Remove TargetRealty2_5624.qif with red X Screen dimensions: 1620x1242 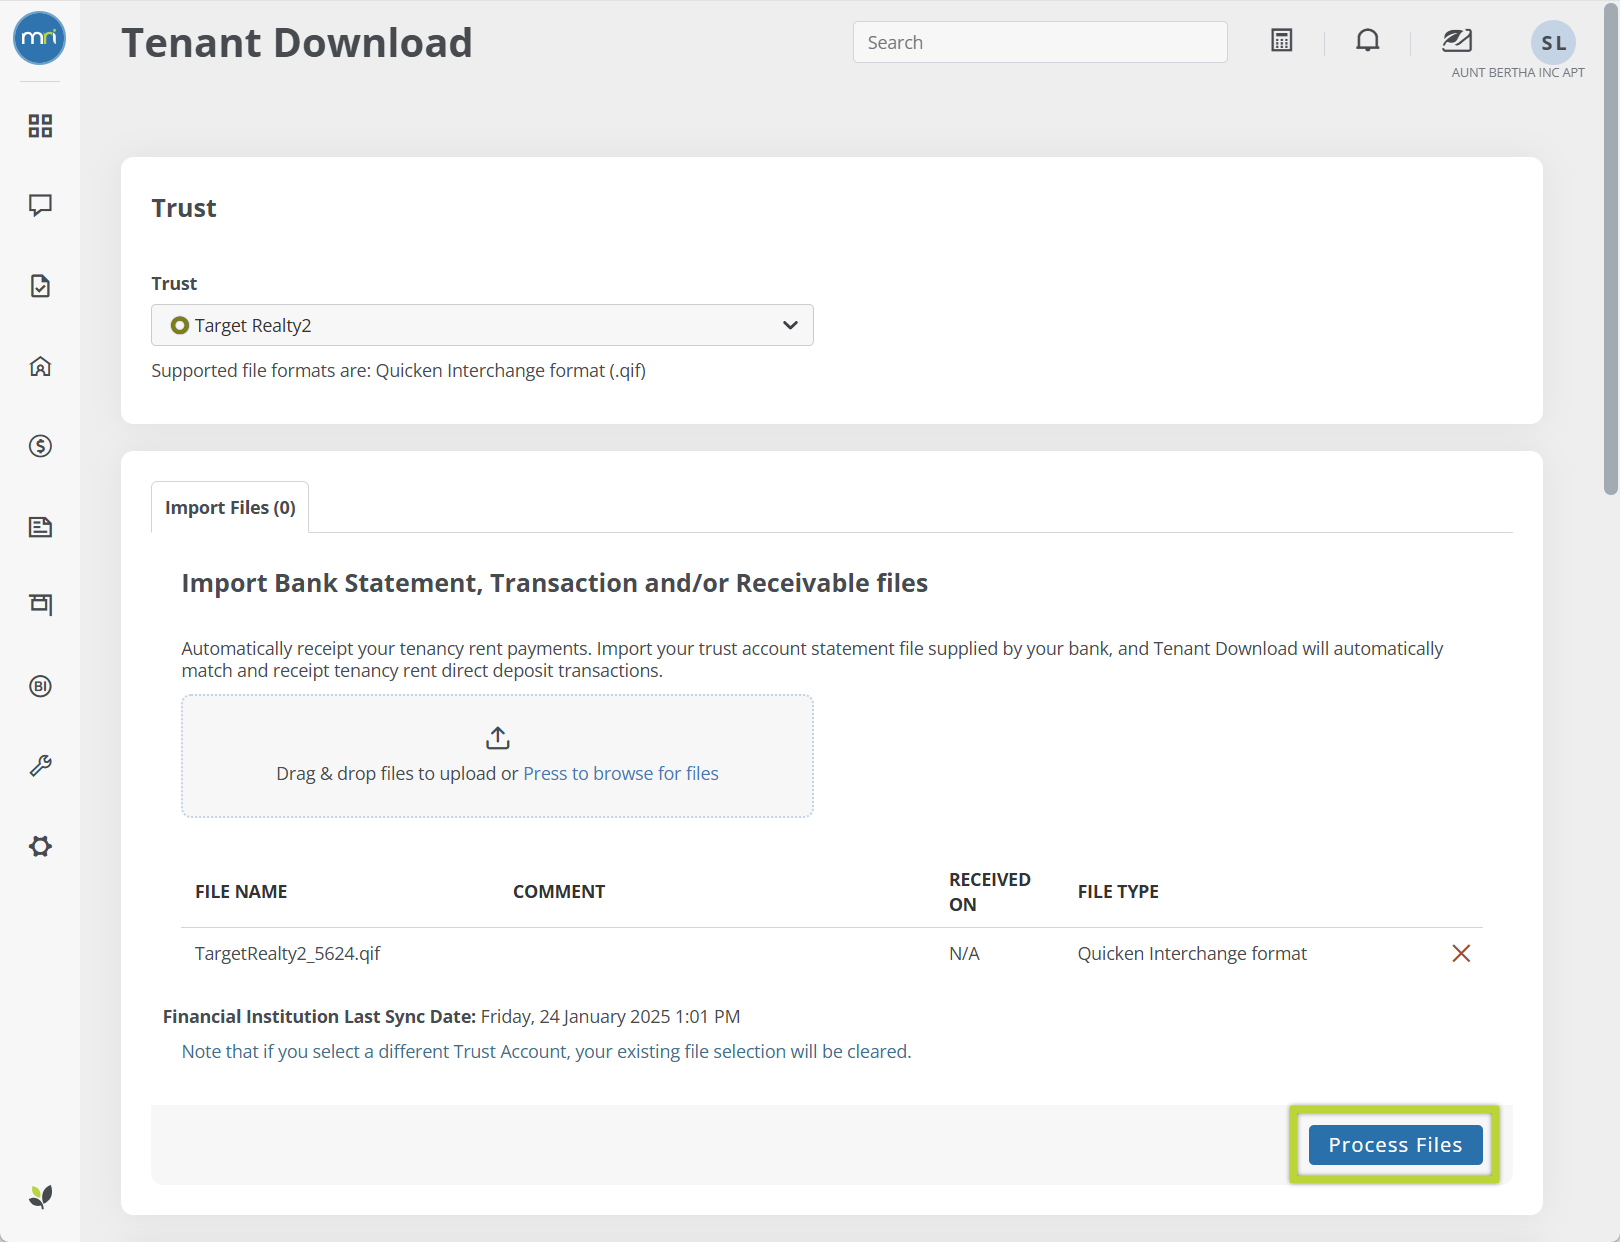coord(1461,954)
